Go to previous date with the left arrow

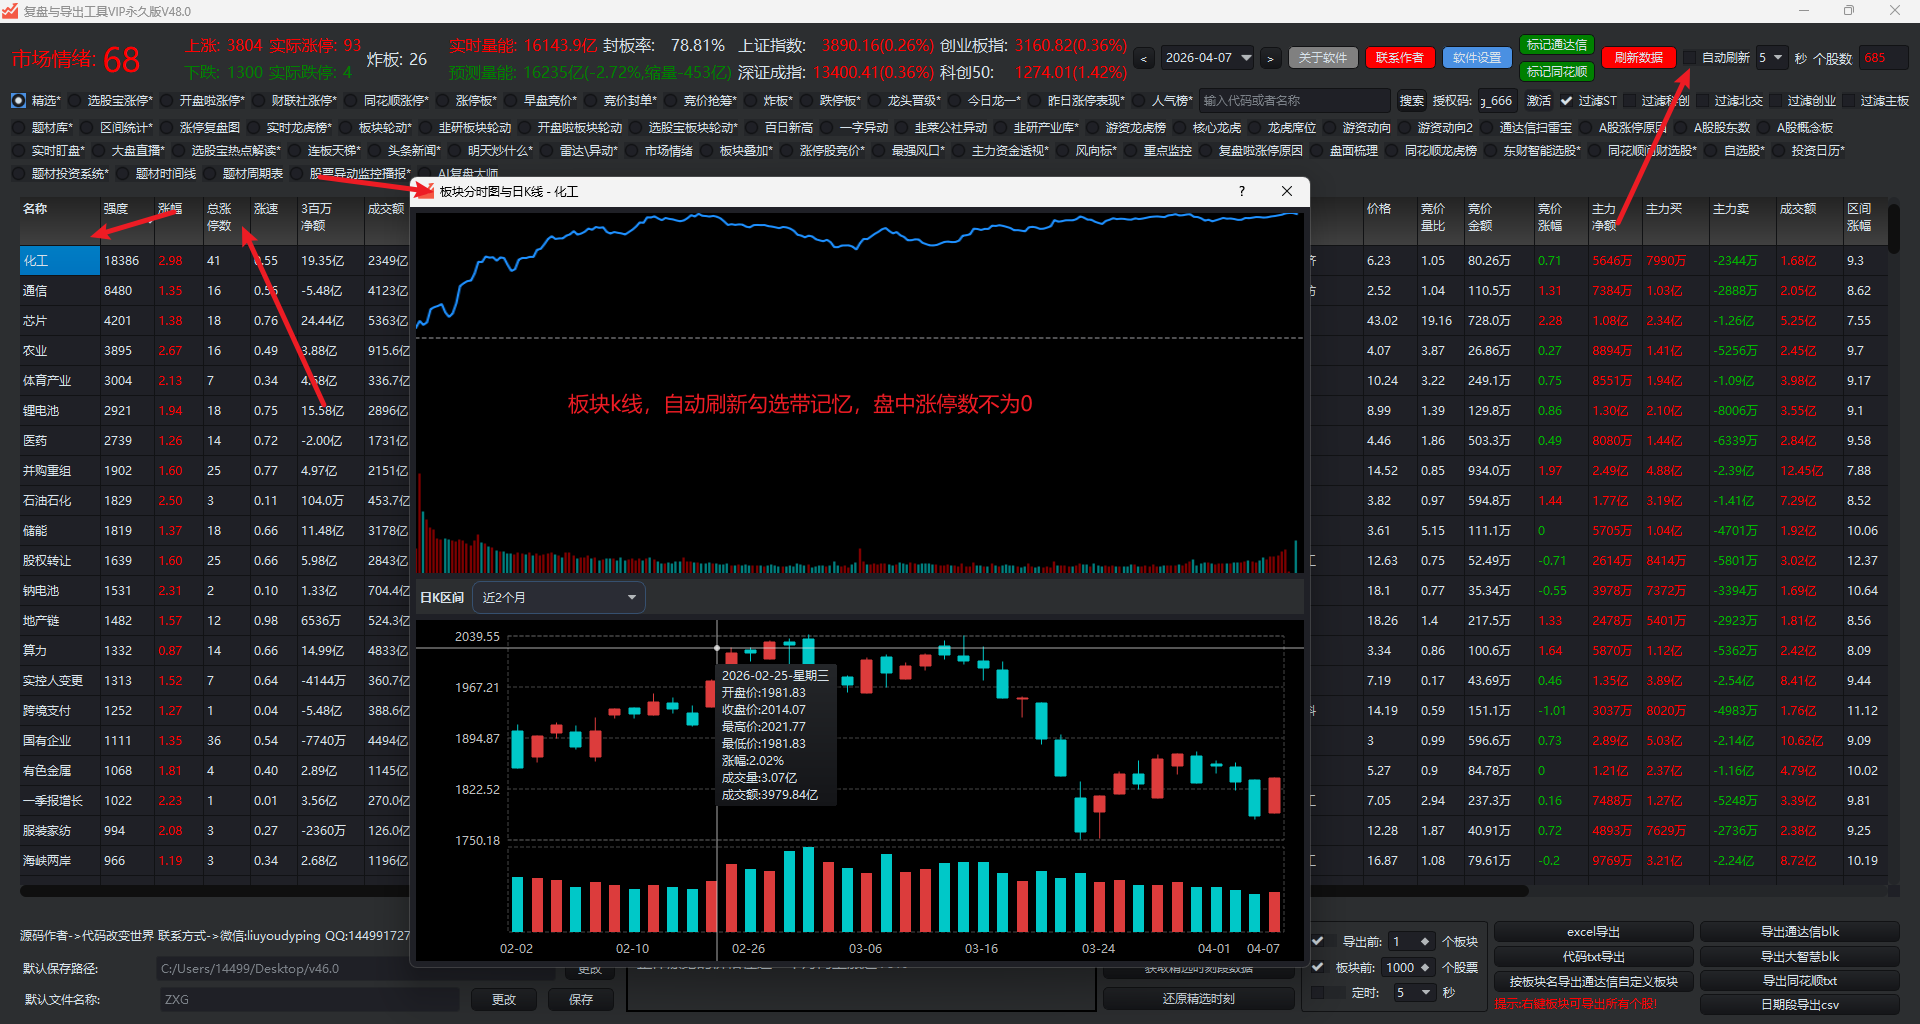pyautogui.click(x=1144, y=59)
